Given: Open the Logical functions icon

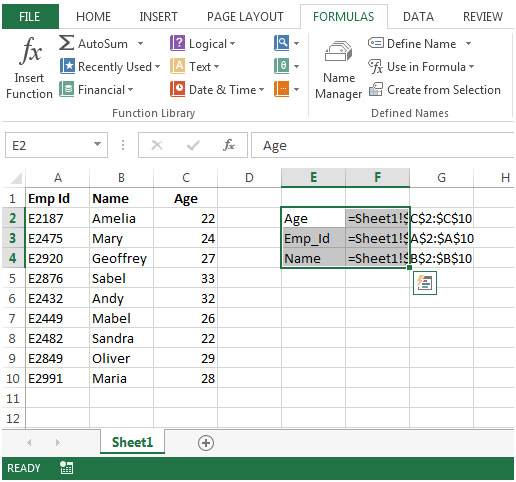Looking at the screenshot, I should click(x=177, y=43).
